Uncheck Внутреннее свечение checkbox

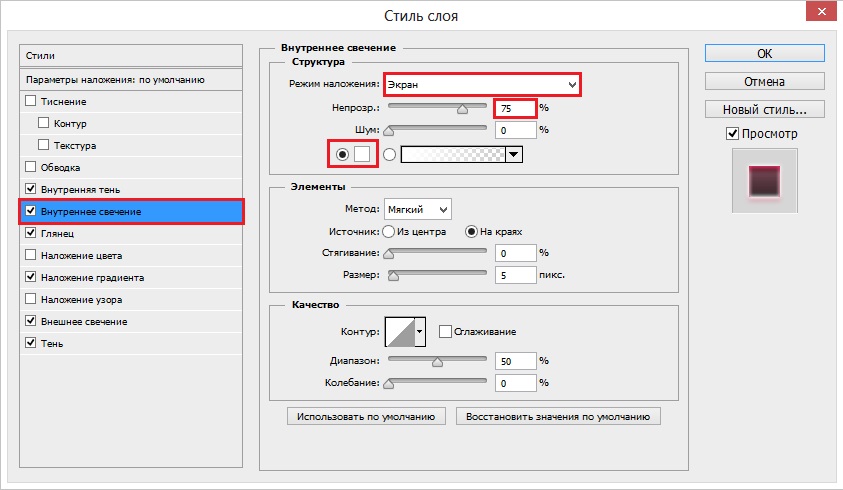(31, 211)
